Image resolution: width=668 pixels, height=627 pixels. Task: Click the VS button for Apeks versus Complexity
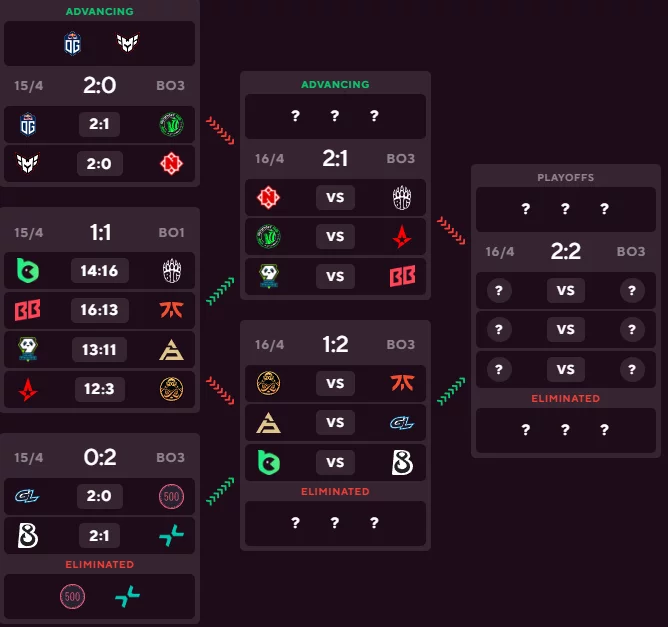tap(335, 422)
